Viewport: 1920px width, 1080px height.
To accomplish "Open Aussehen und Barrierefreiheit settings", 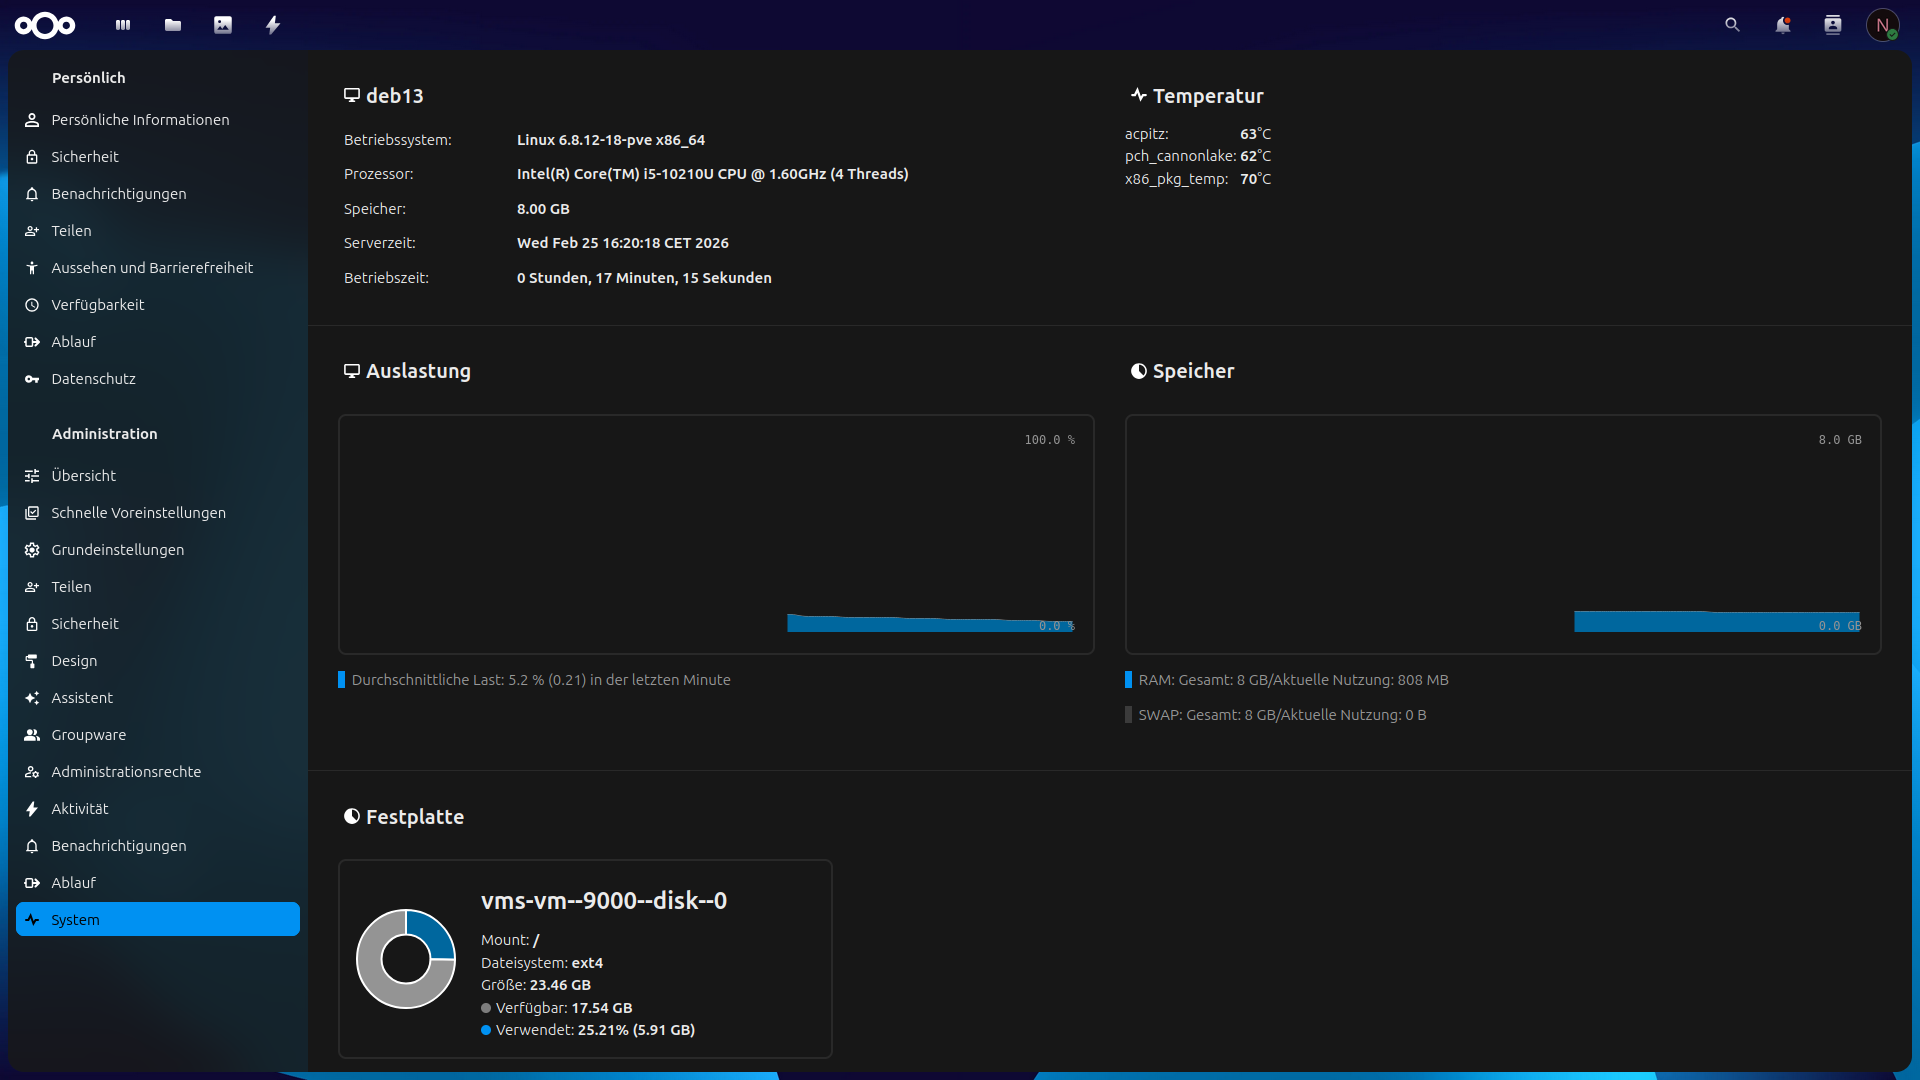I will point(152,268).
